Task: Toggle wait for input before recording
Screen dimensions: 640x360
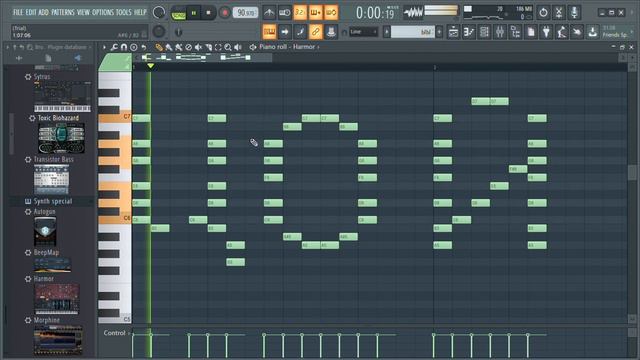Action: (x=284, y=13)
